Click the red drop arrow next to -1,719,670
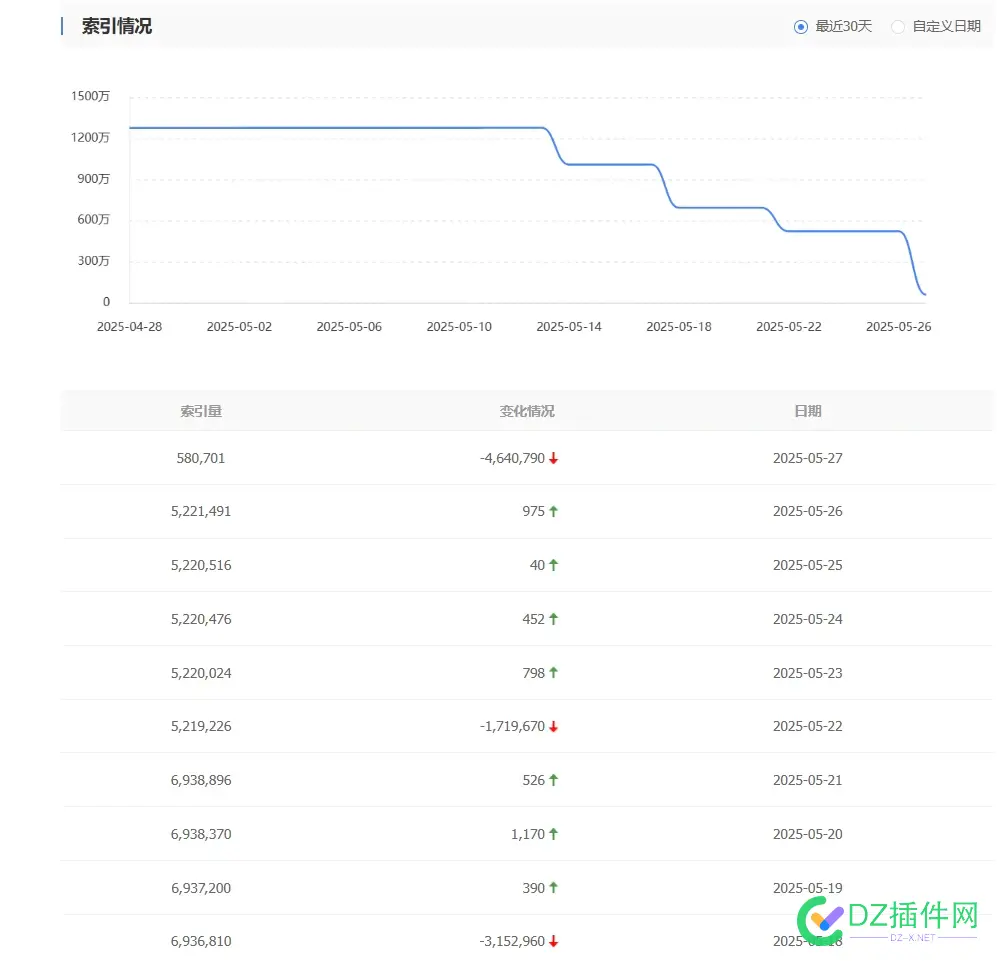The height and width of the screenshot is (961, 997). 556,726
